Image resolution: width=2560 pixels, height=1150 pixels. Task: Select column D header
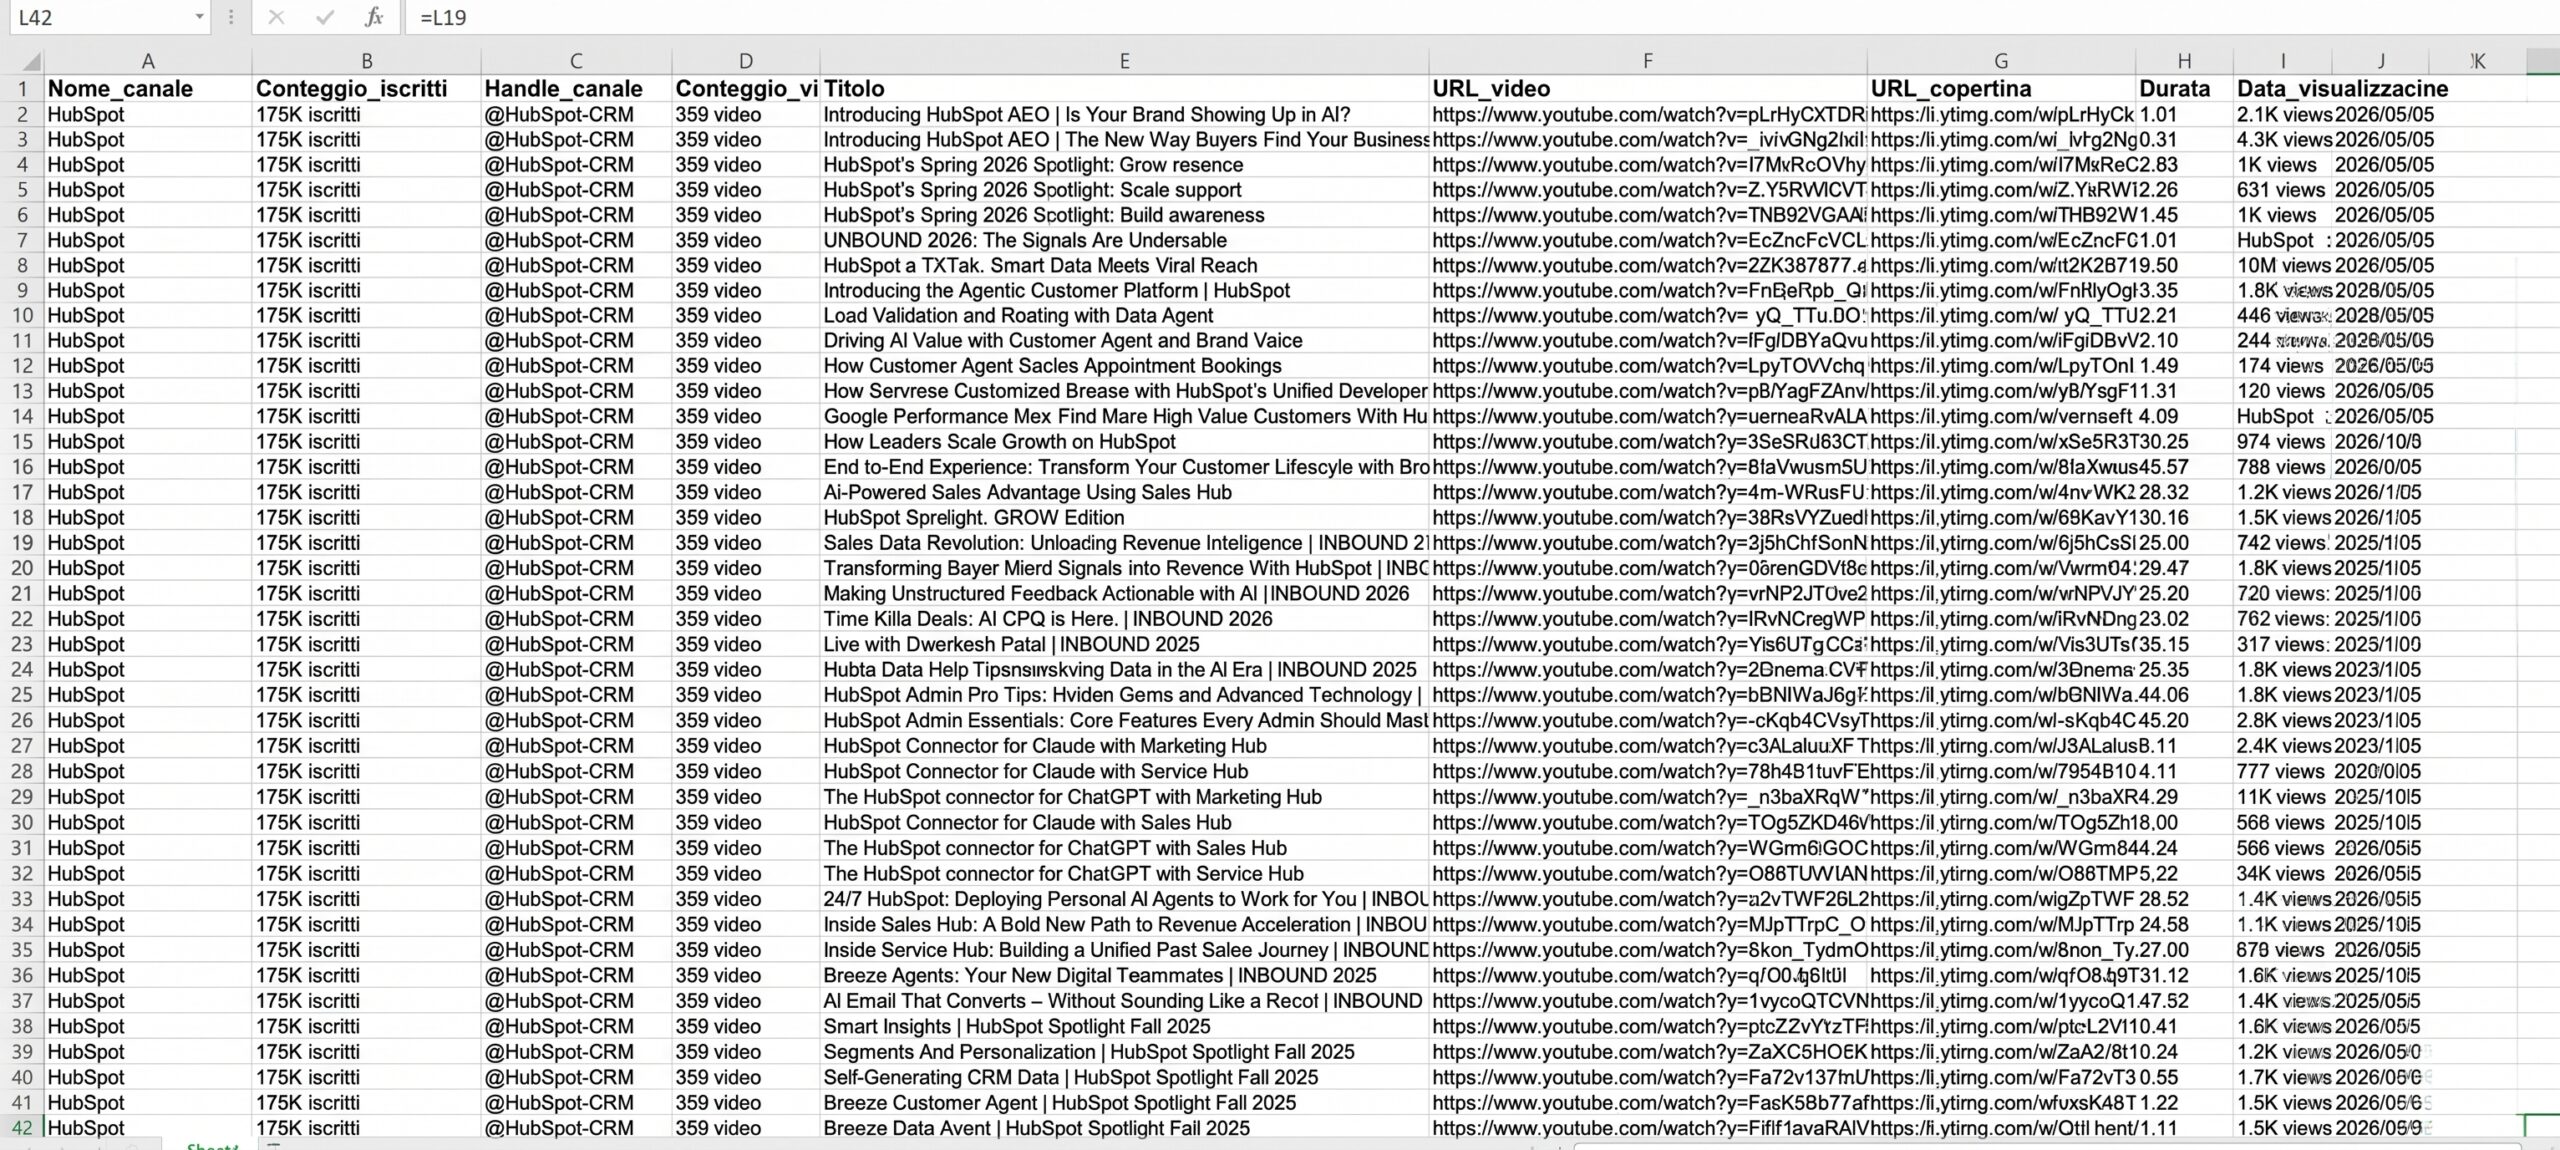[x=746, y=61]
